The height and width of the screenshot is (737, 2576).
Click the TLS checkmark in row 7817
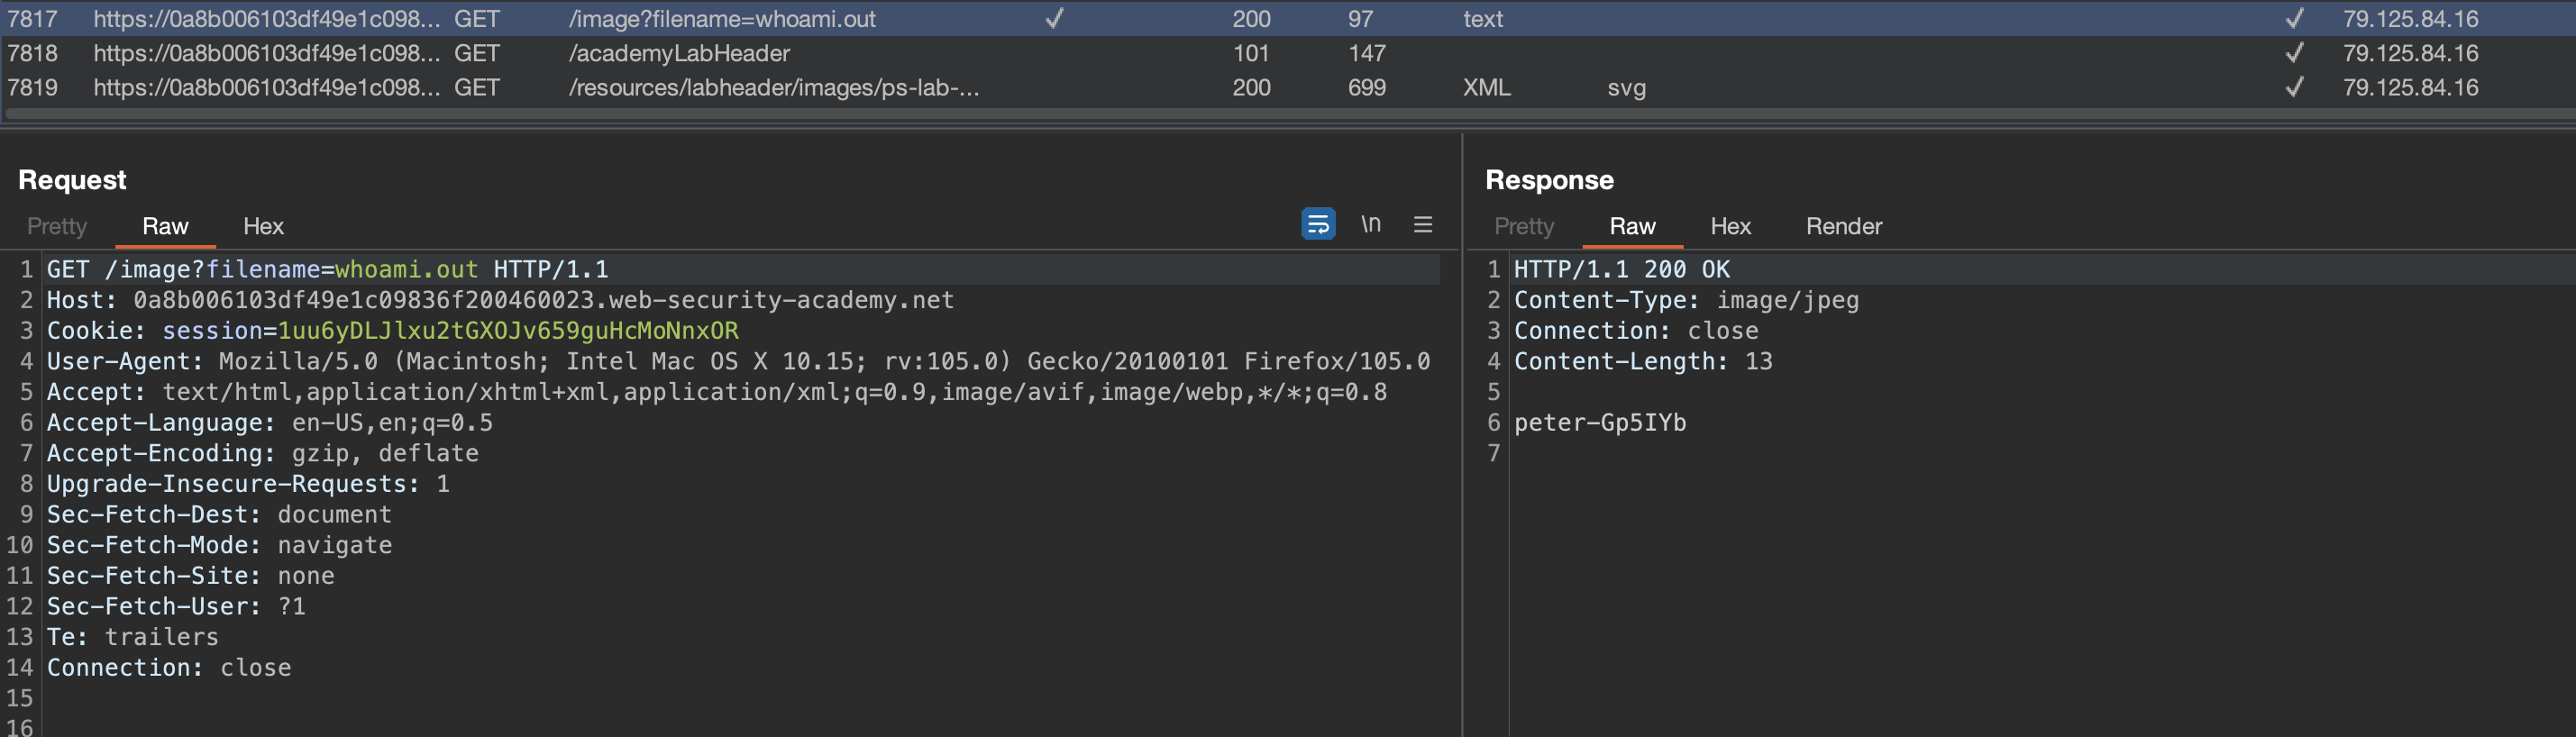2294,19
